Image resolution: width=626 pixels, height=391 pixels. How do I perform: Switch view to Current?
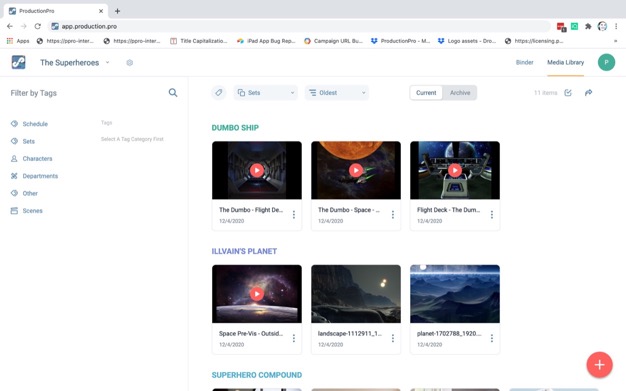426,93
